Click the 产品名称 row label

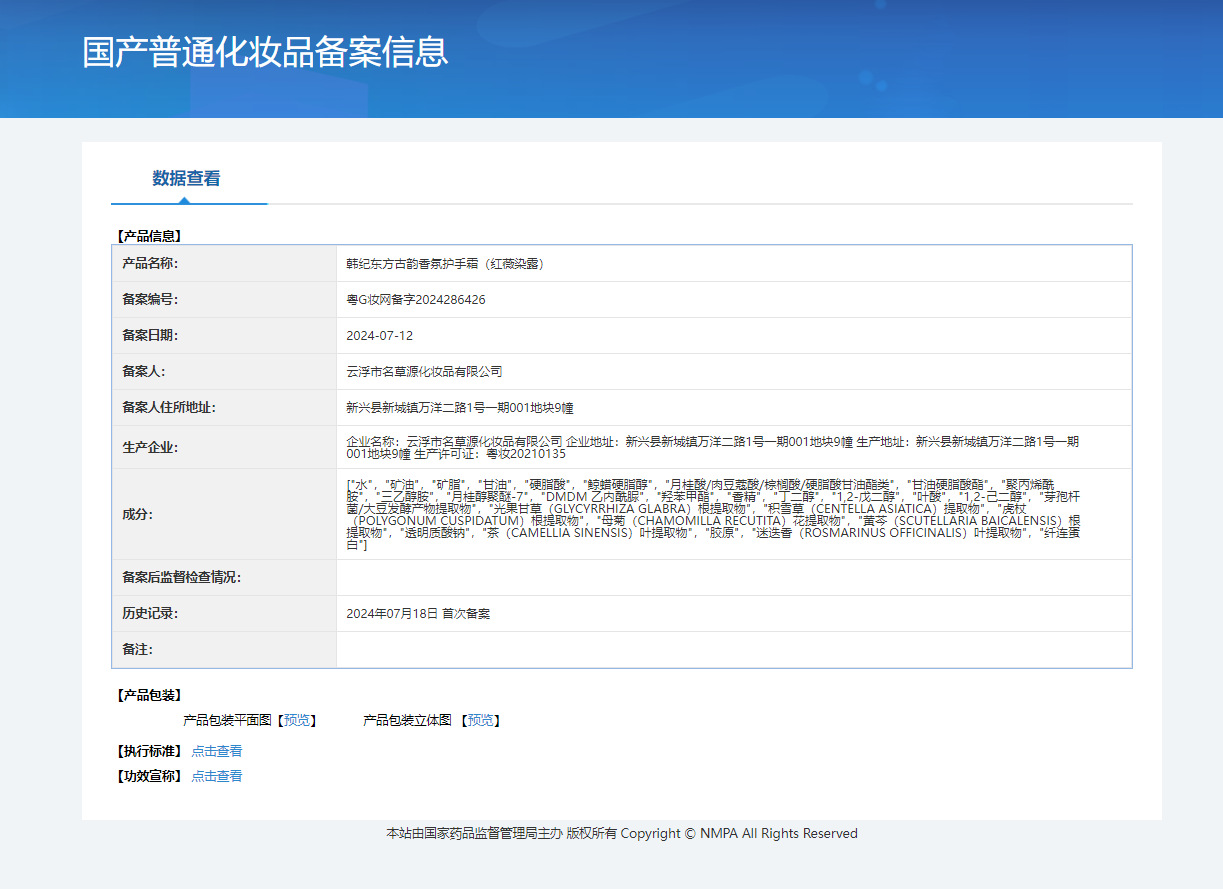click(x=150, y=264)
